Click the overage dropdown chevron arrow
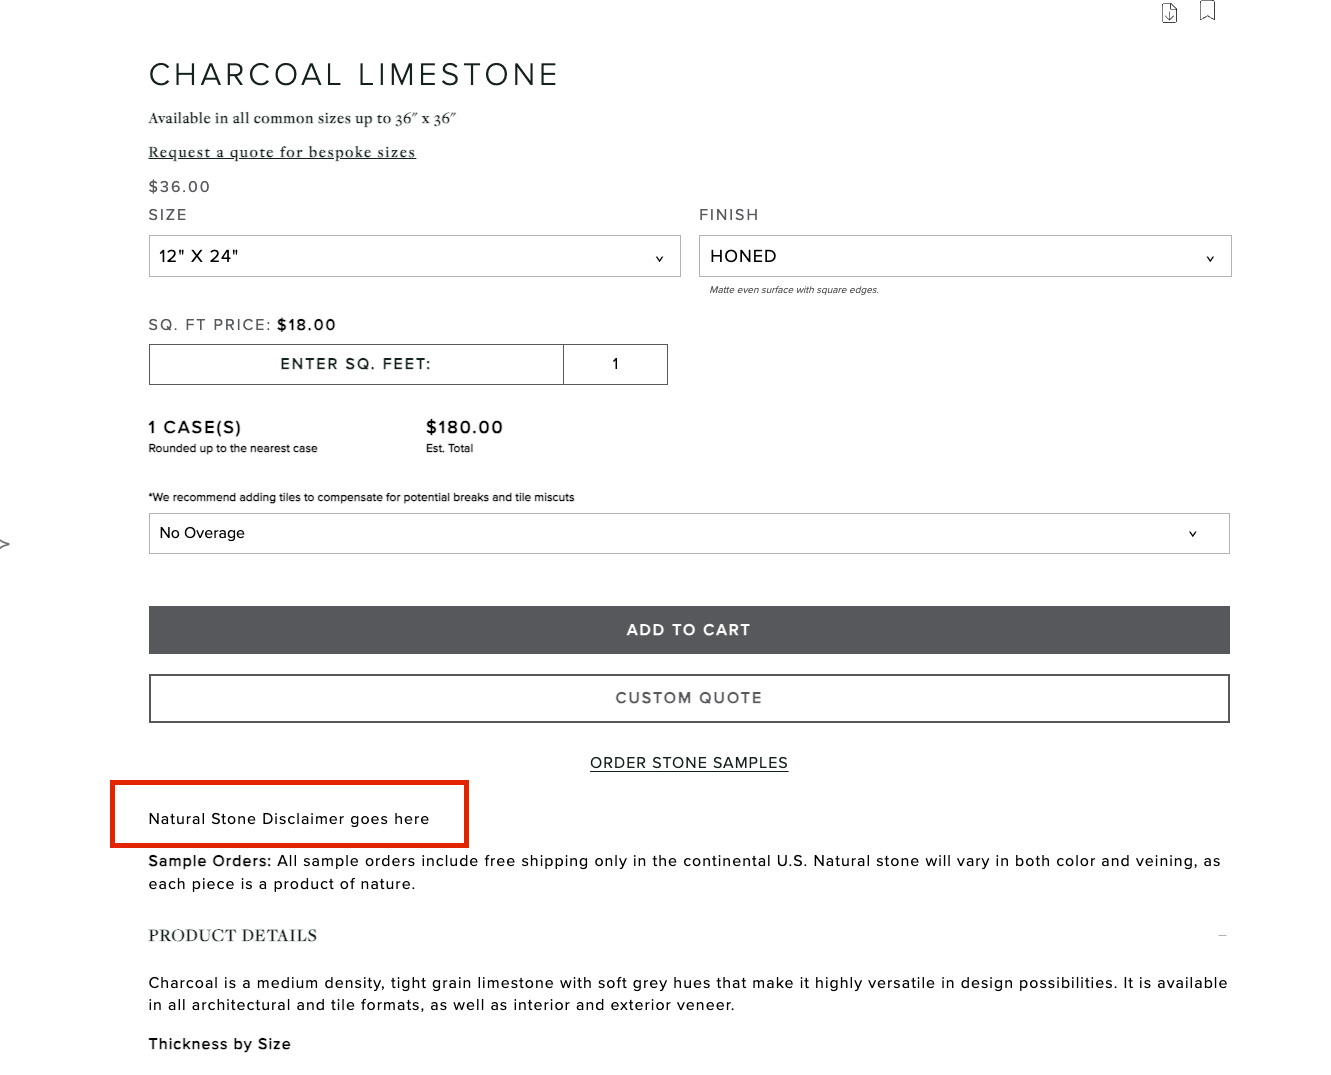 (1192, 534)
